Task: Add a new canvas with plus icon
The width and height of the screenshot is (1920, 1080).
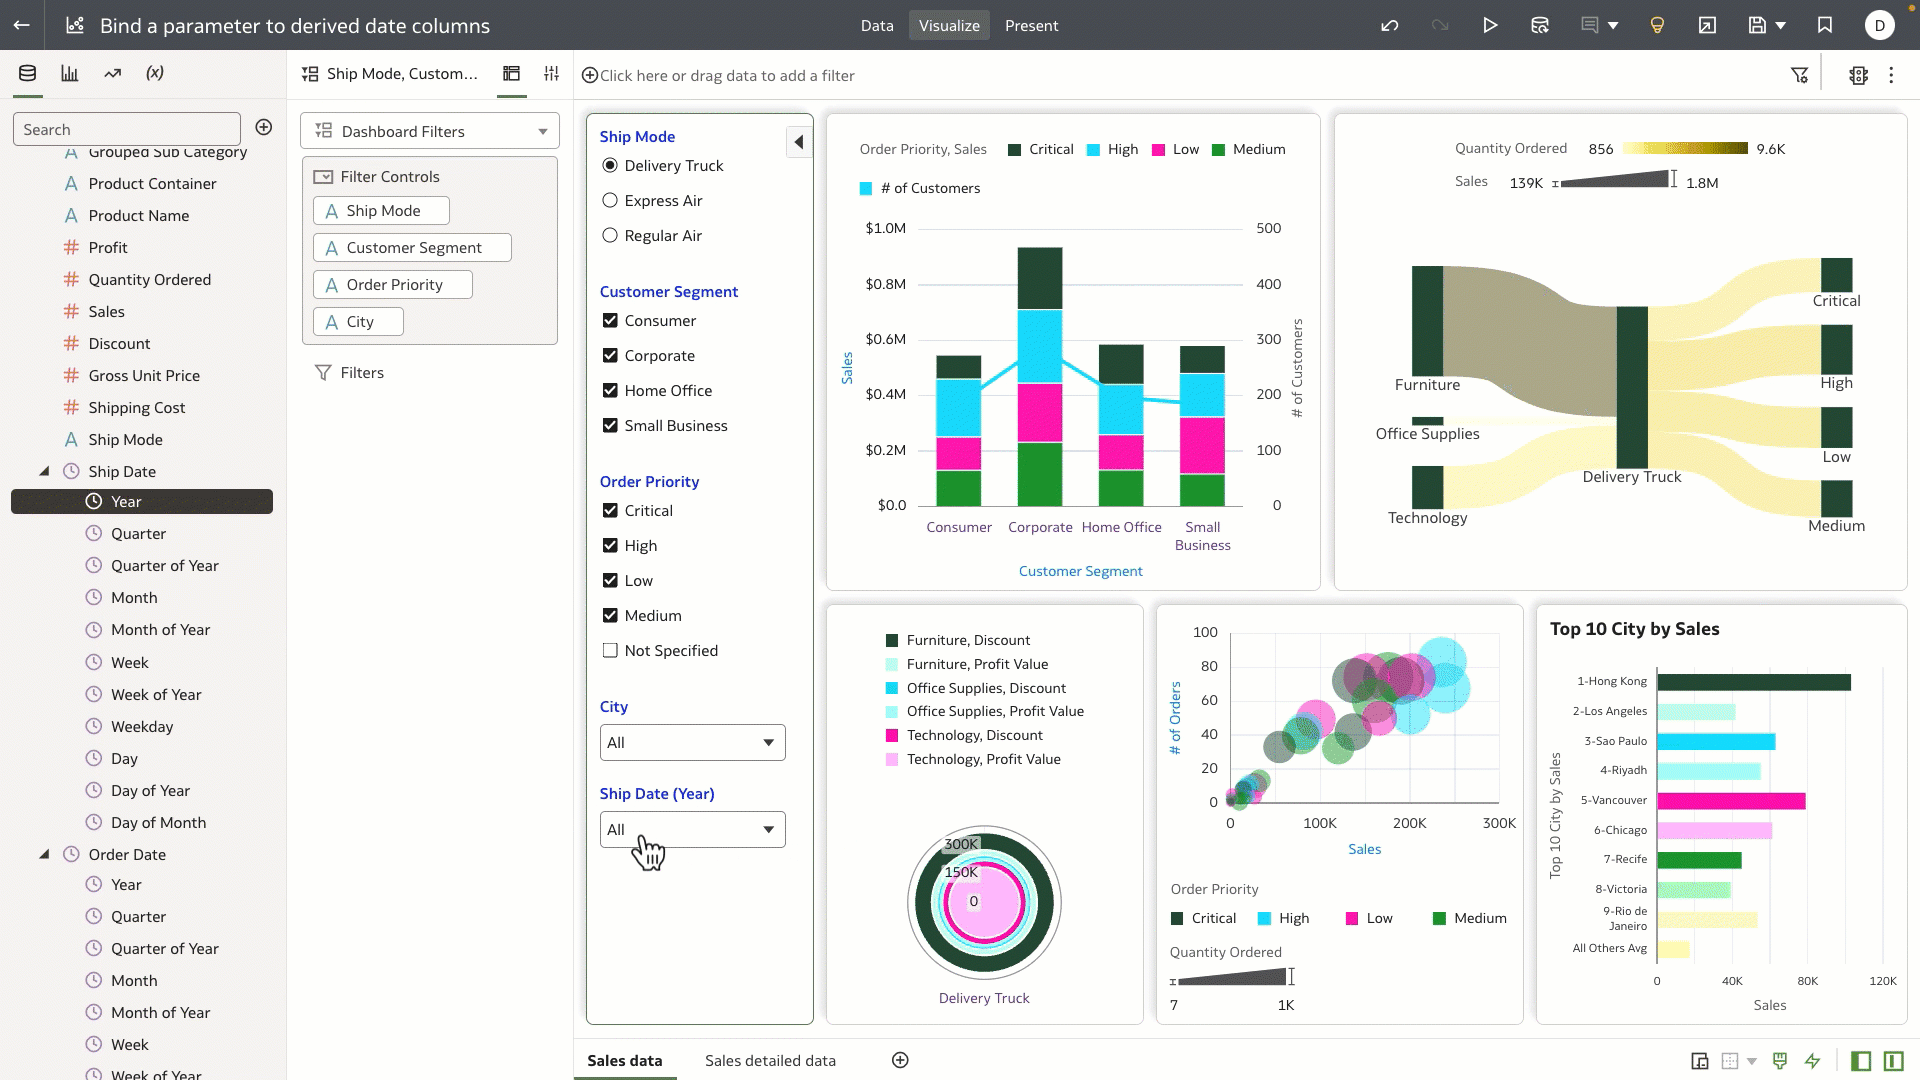Action: tap(900, 1060)
